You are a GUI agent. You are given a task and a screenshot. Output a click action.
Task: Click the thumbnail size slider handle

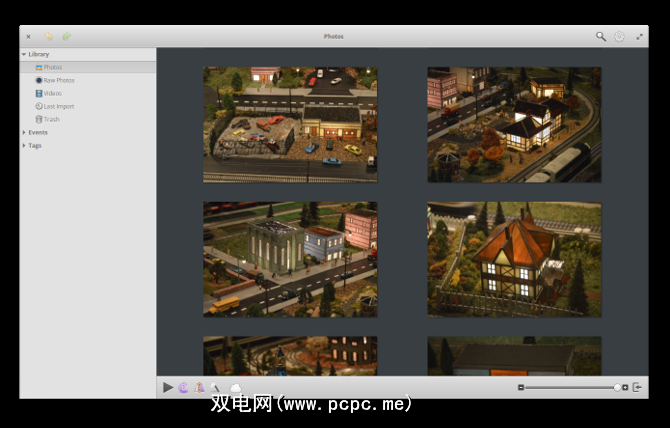coord(617,387)
